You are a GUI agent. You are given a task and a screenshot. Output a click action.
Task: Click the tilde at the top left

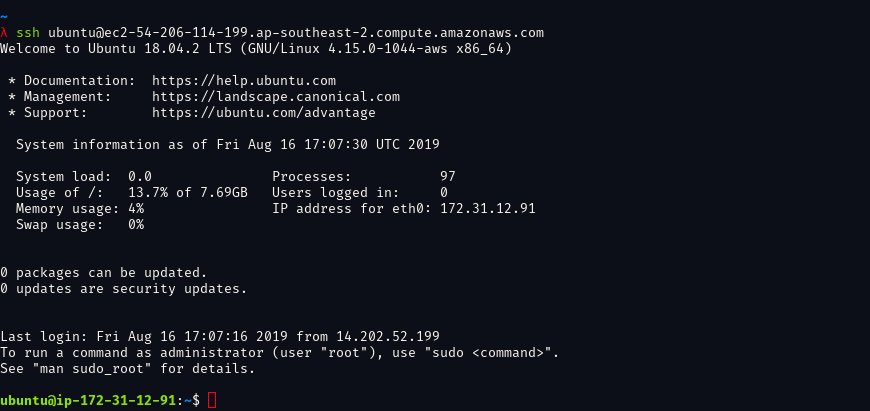[x=4, y=16]
